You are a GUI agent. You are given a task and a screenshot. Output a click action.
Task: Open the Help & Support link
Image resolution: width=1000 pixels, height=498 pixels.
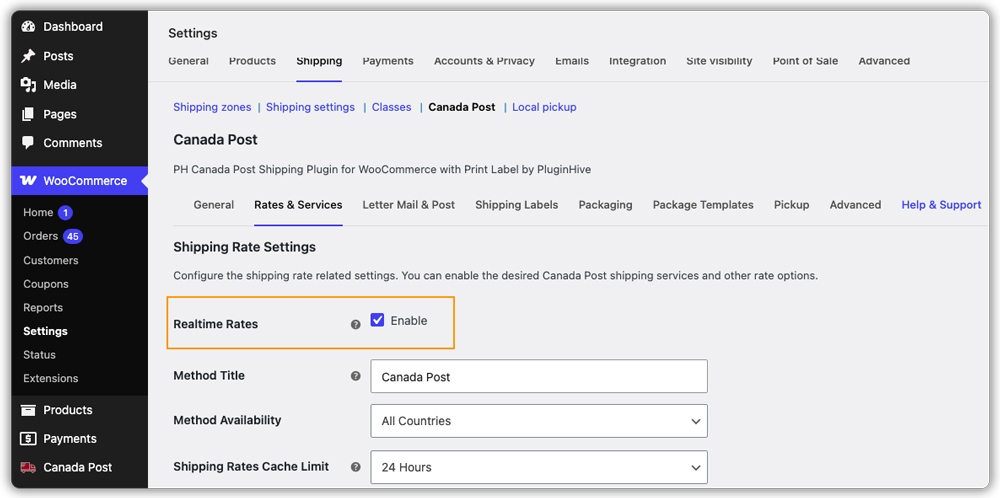[x=941, y=205]
